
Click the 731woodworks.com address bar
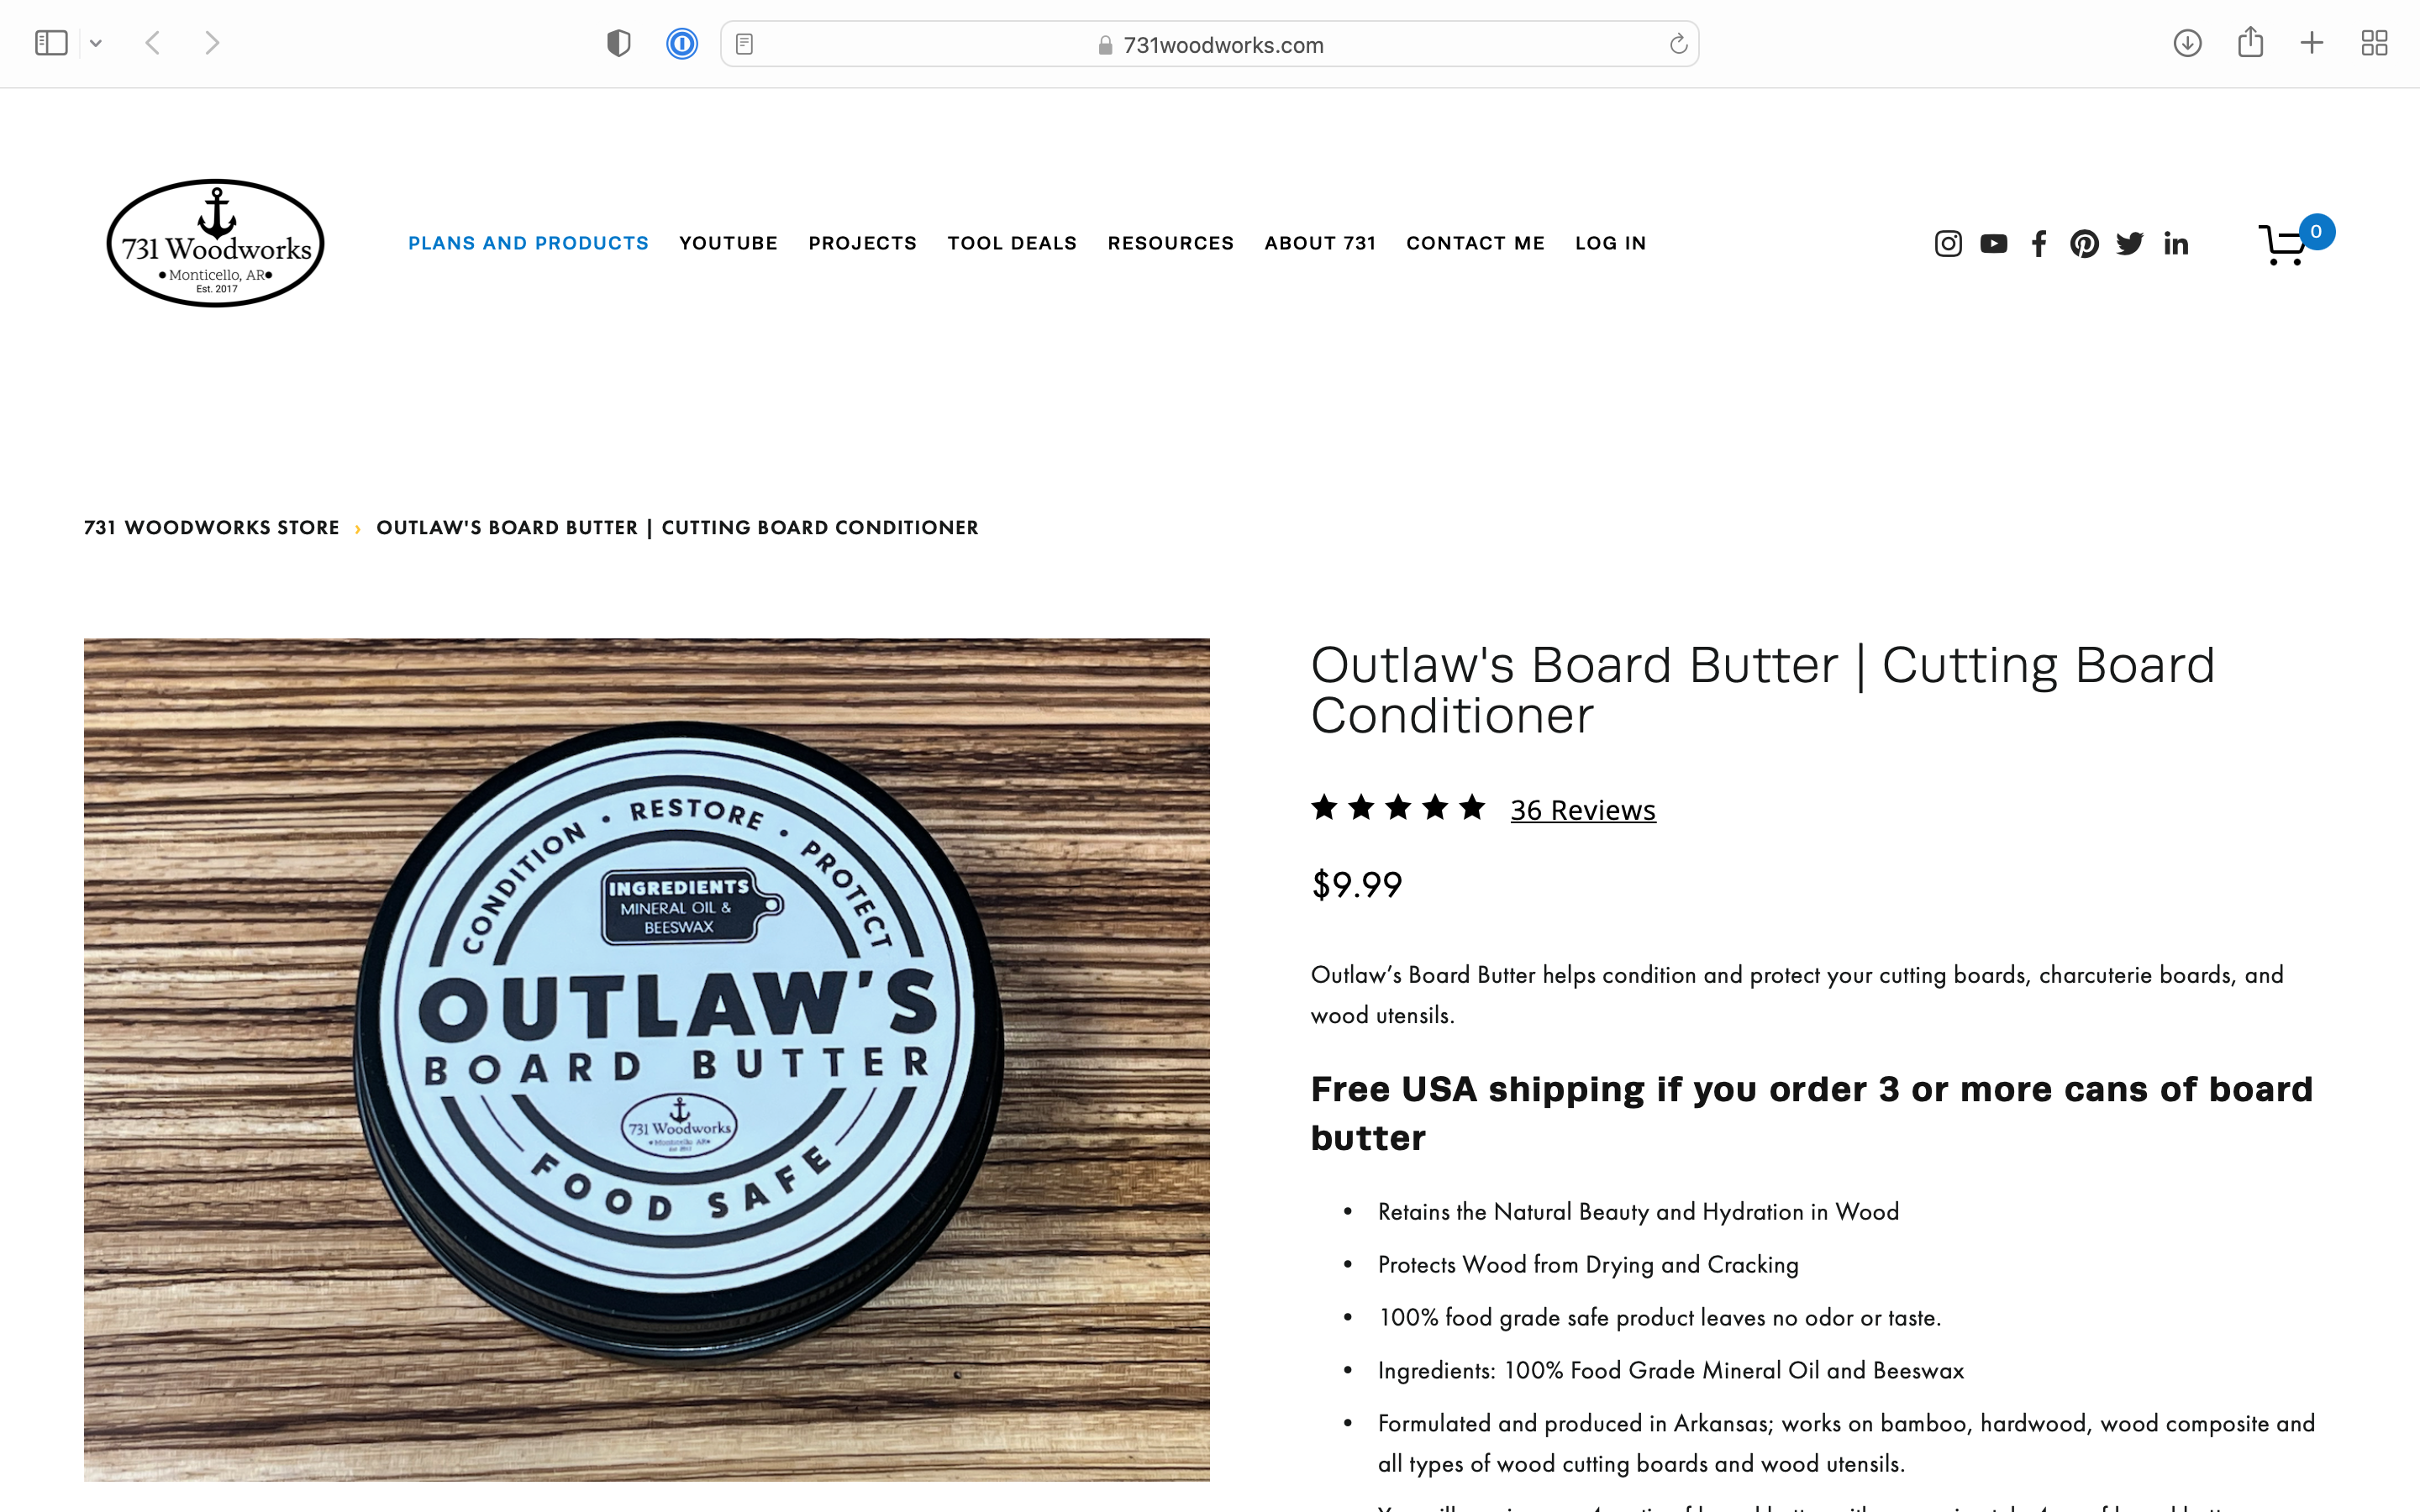point(1209,44)
